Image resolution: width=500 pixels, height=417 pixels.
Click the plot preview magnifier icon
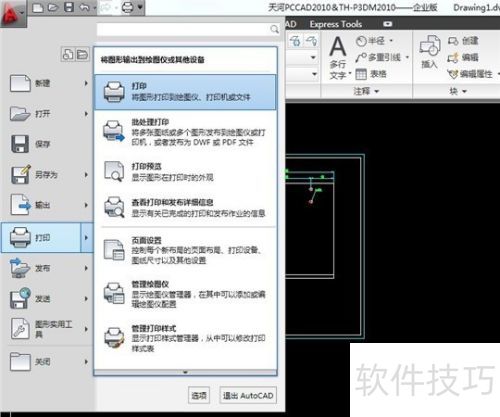coord(114,171)
